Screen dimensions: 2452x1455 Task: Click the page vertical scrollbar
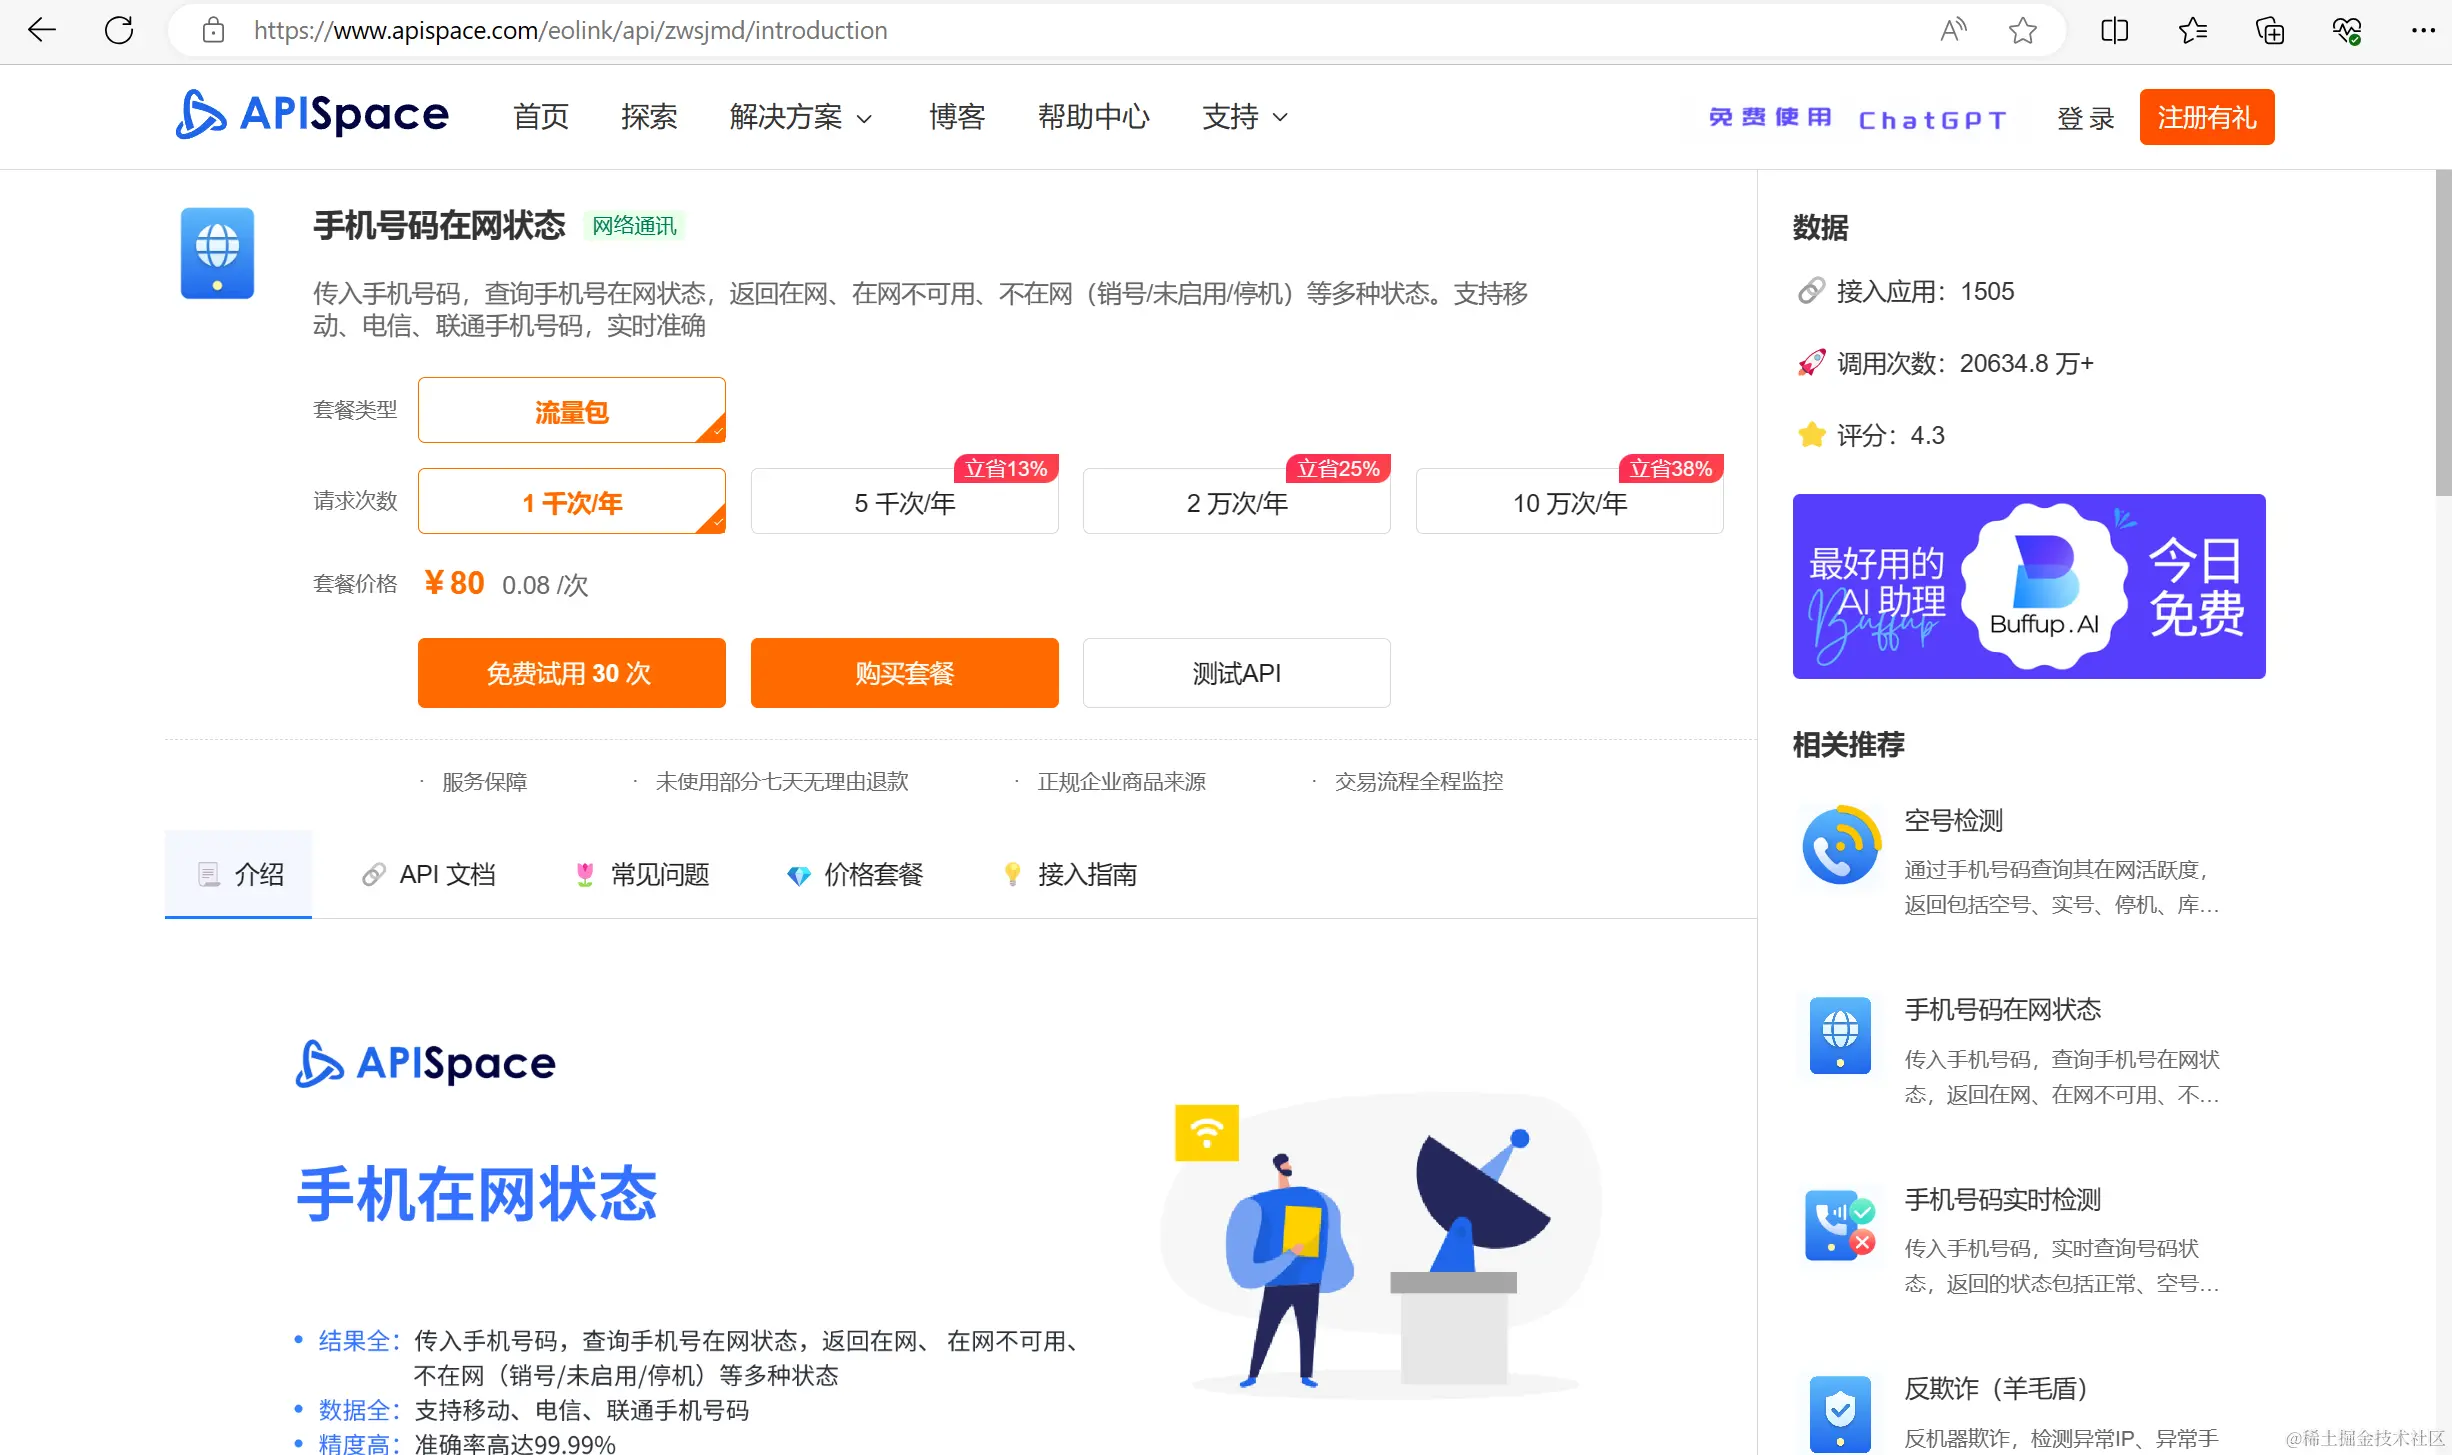2443,330
